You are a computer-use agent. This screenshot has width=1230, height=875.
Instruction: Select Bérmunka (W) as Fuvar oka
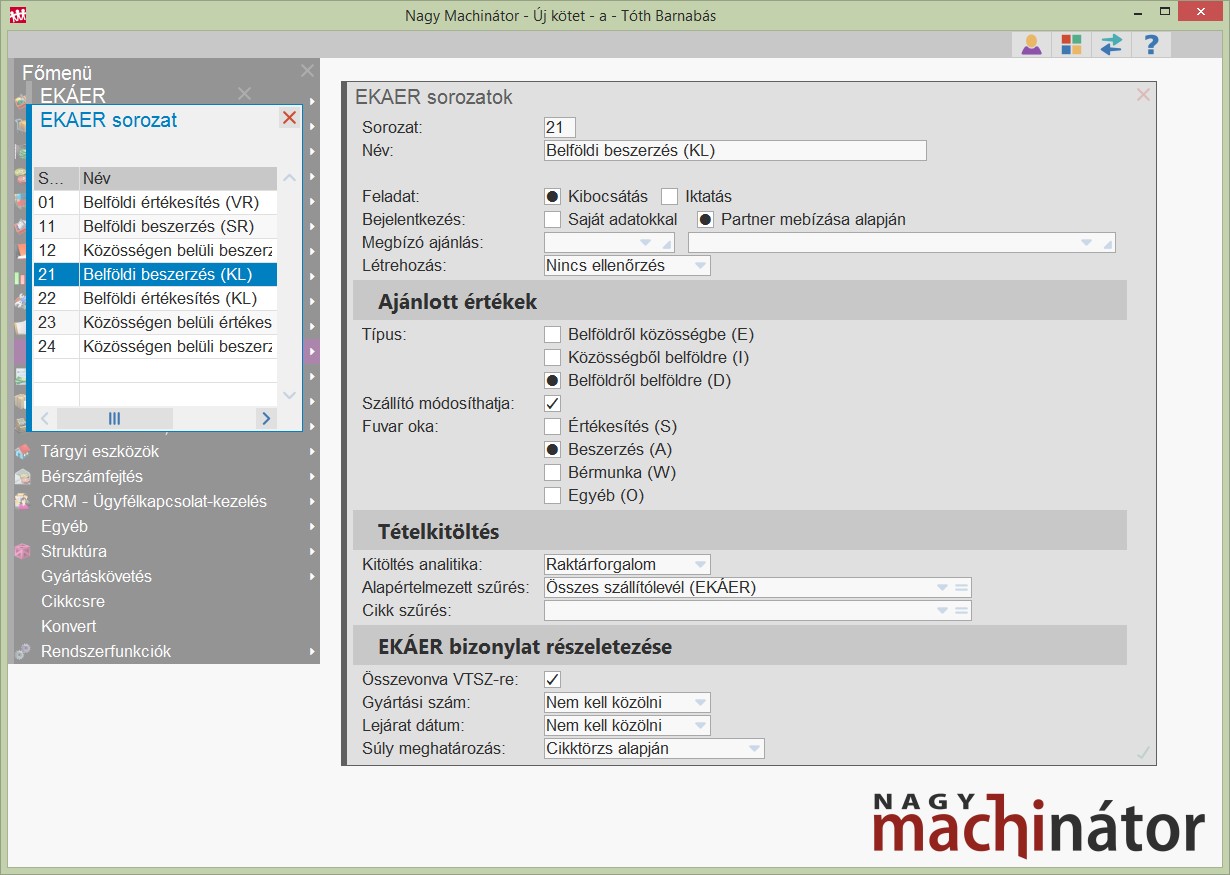pyautogui.click(x=552, y=472)
